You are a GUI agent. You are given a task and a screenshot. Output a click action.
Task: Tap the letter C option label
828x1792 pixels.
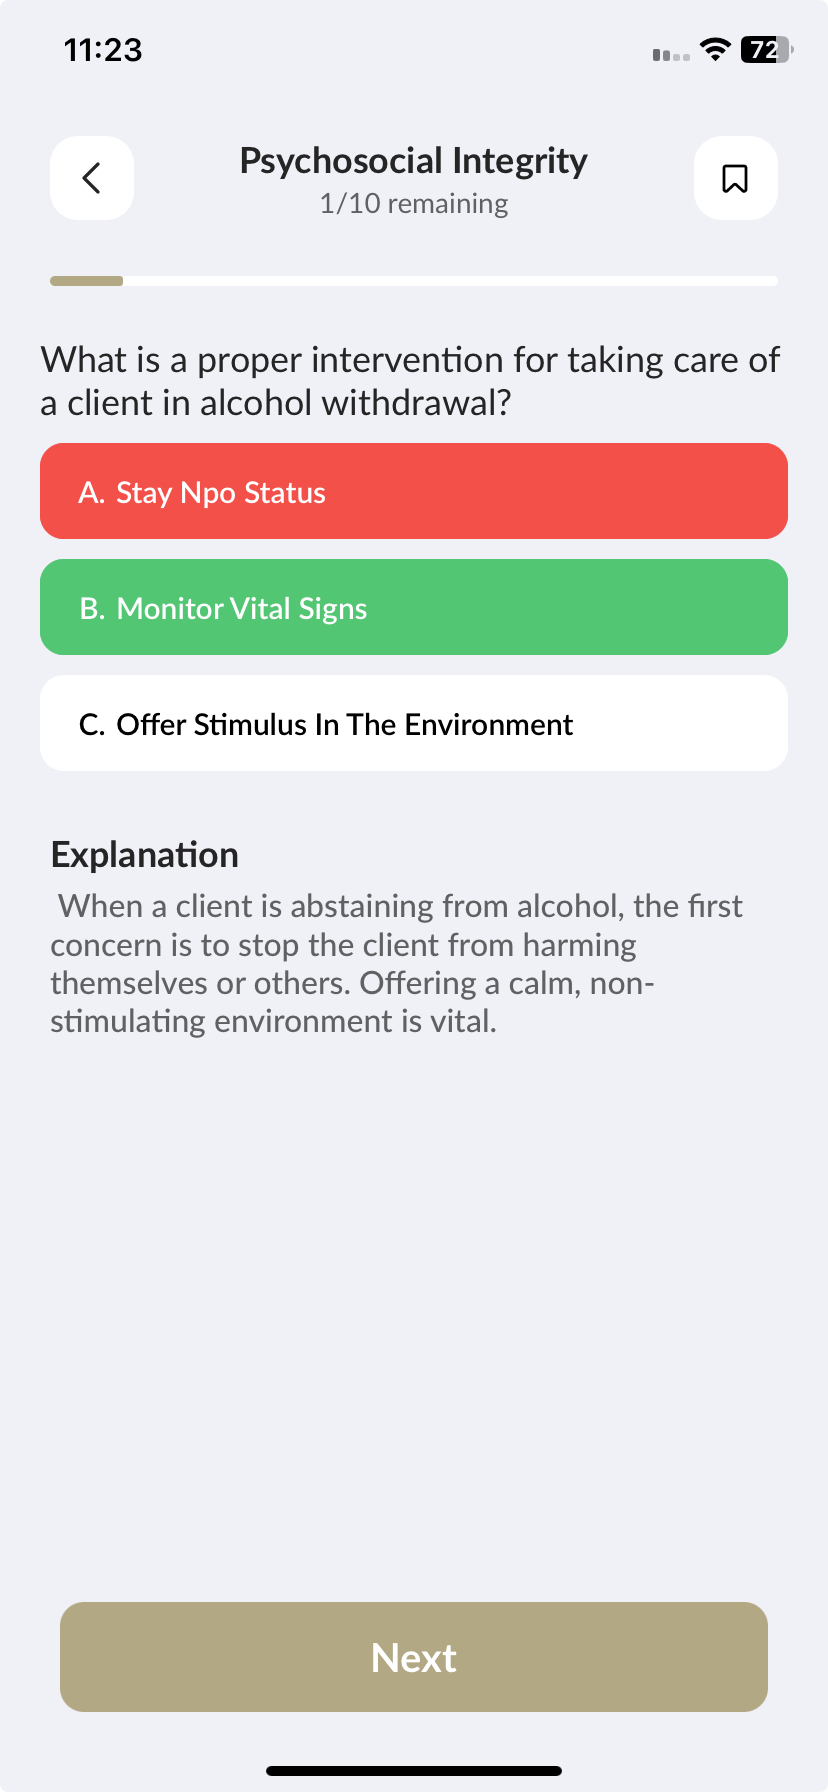(x=91, y=724)
